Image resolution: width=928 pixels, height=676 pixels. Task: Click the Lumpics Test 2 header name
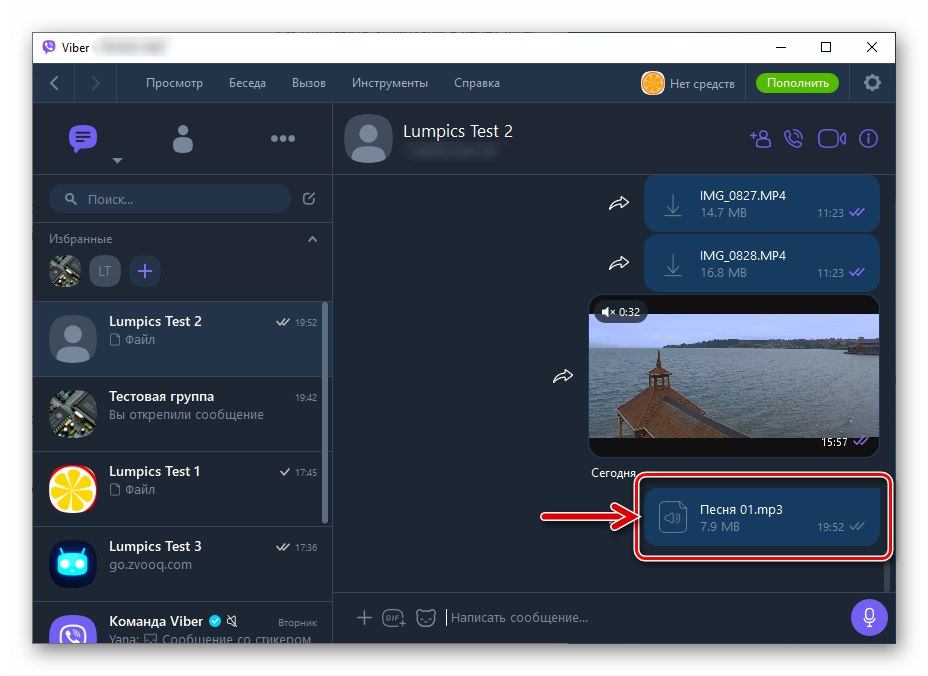(x=457, y=131)
